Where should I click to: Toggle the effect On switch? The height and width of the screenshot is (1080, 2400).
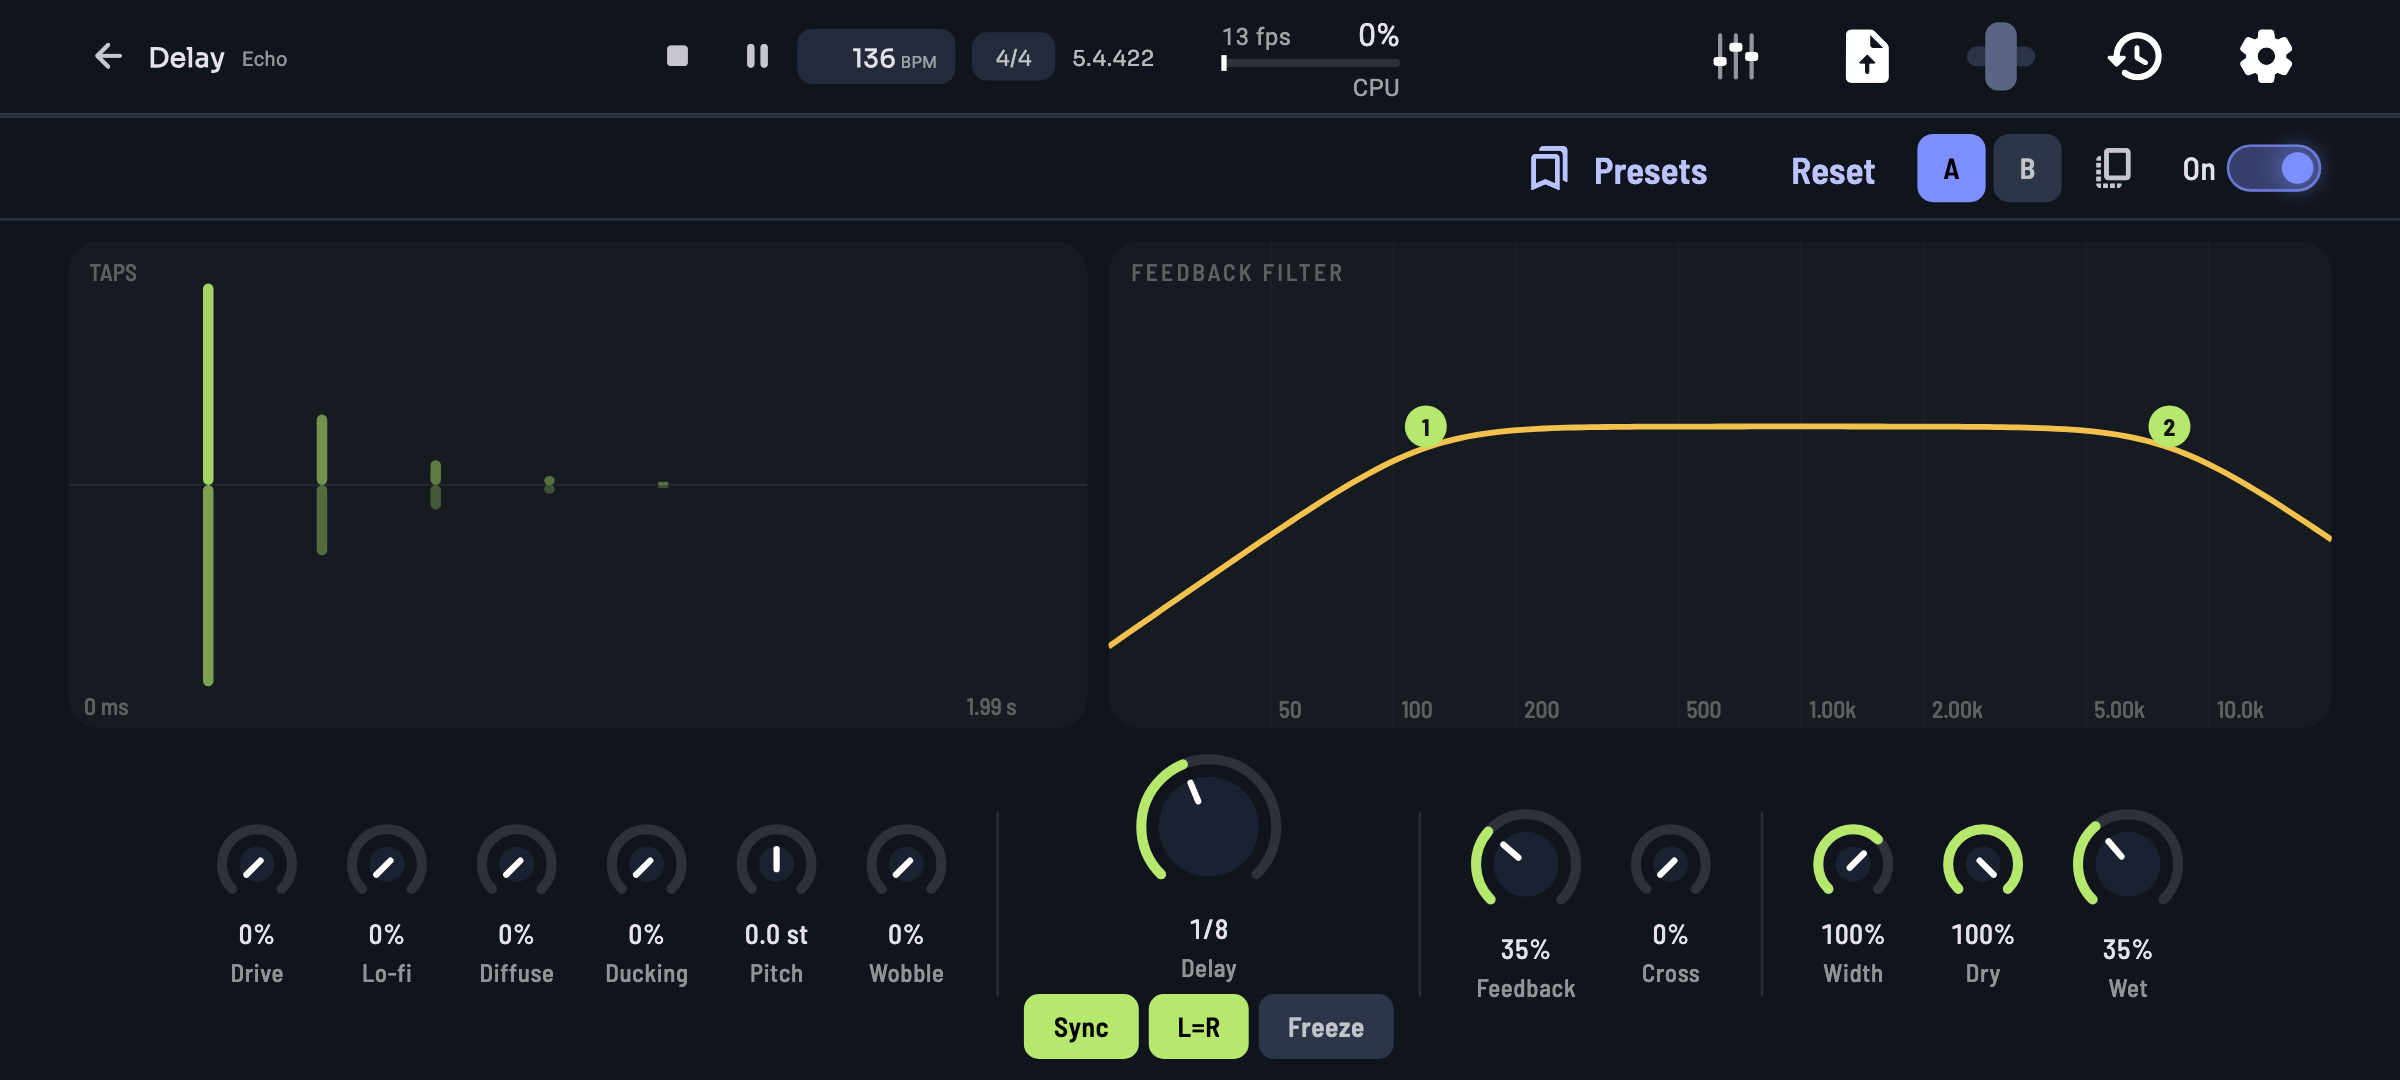[x=2274, y=169]
